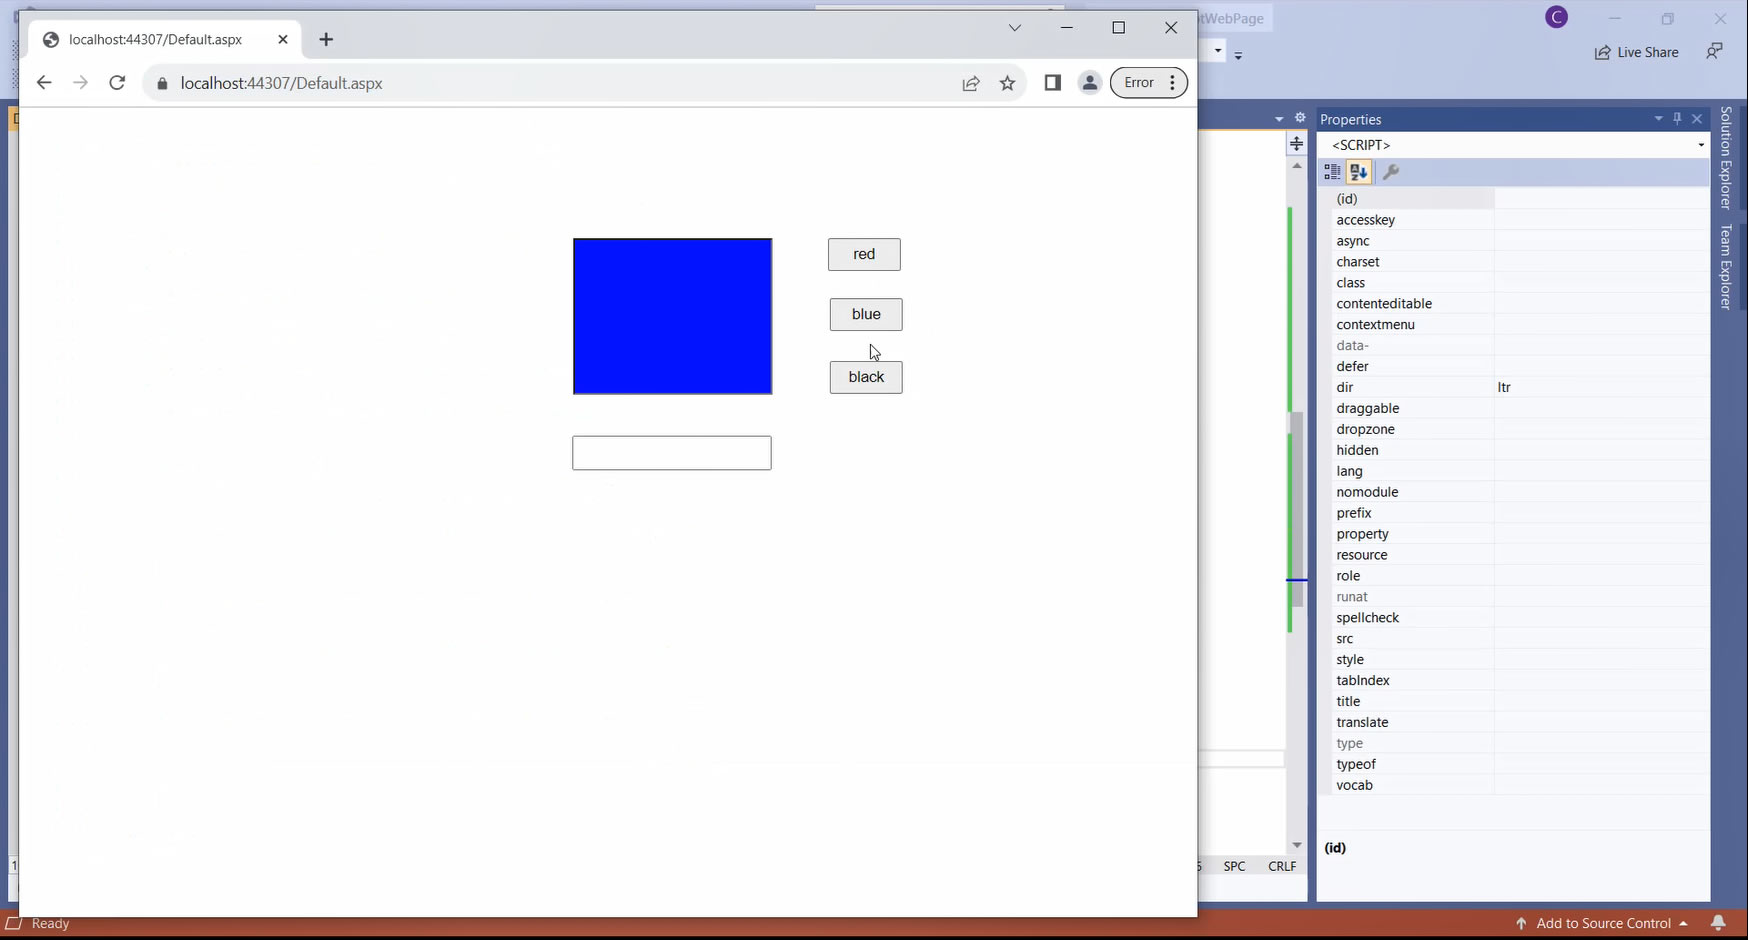
Task: Send feedback via the Visual Studio feedback icon
Action: tap(1714, 52)
